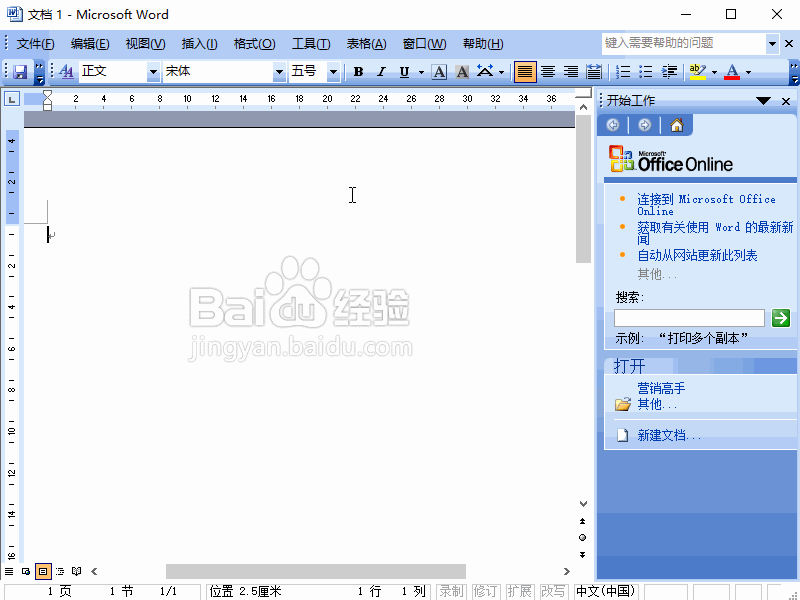Switch to Reading layout view icon

pyautogui.click(x=77, y=571)
